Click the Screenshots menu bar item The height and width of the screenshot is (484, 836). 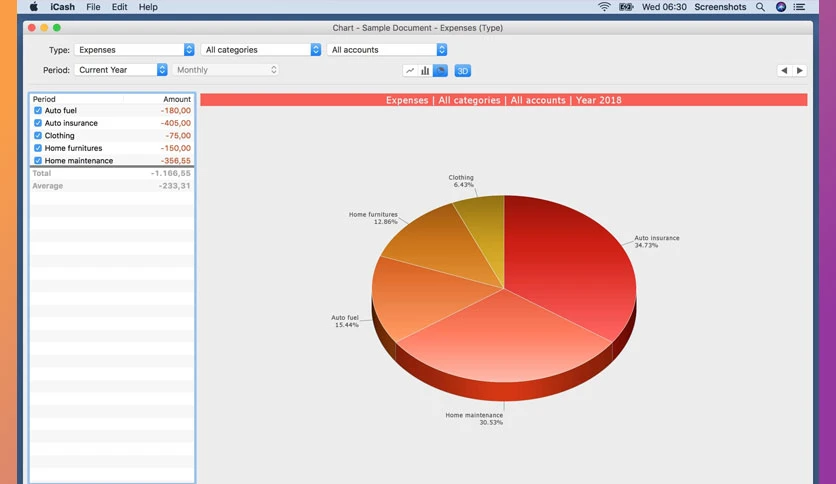pyautogui.click(x=720, y=7)
